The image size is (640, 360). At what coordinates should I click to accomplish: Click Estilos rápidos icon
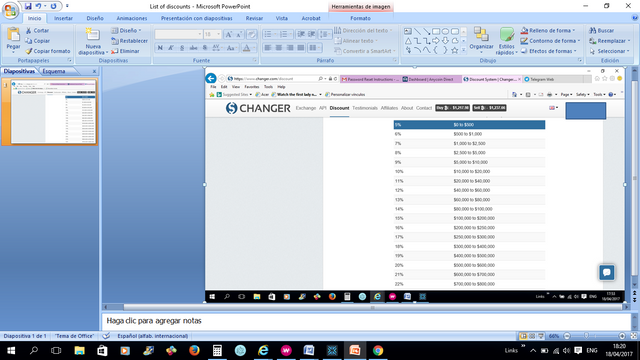click(507, 34)
